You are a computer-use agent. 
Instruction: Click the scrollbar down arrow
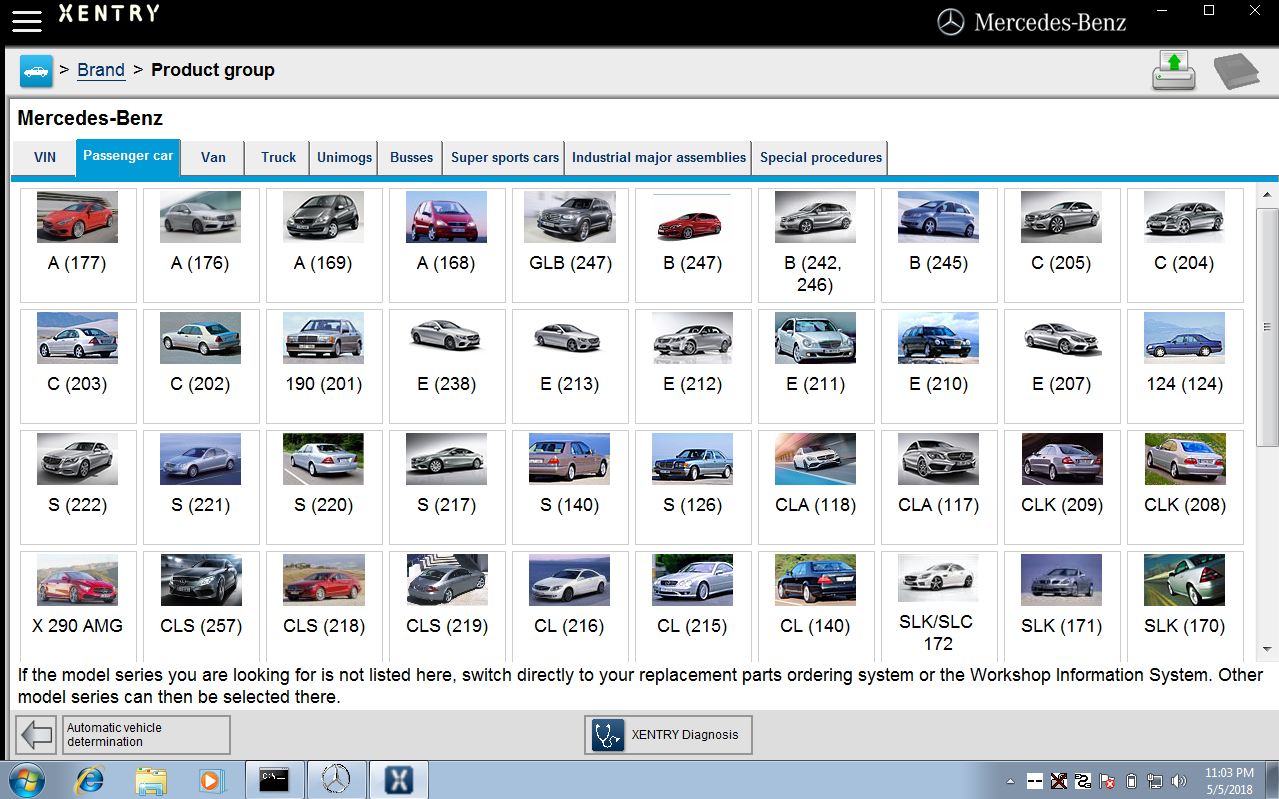(1266, 649)
